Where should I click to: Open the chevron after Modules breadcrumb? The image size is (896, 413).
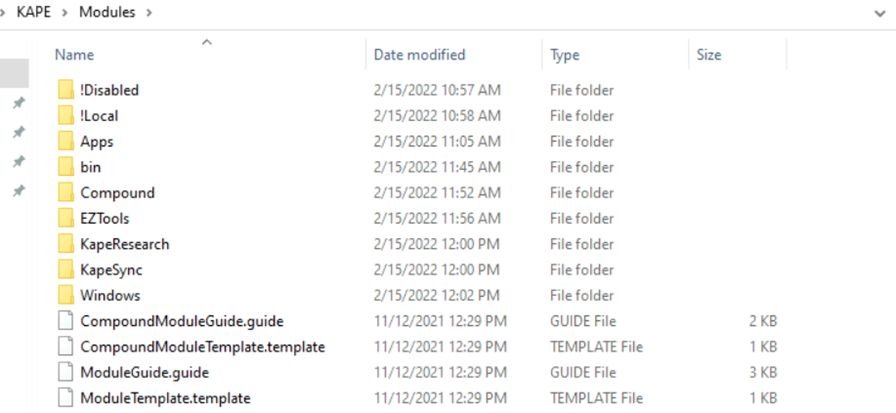tap(149, 12)
